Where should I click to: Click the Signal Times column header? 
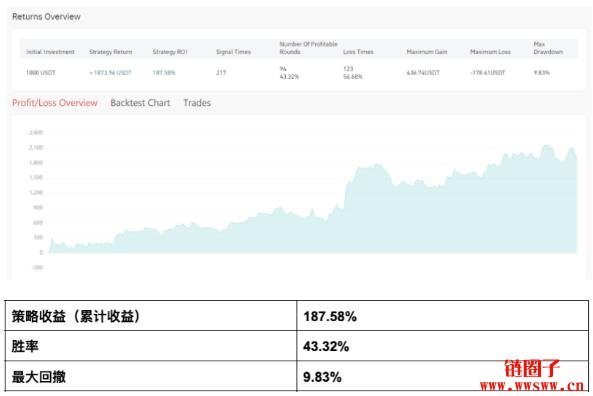233,52
